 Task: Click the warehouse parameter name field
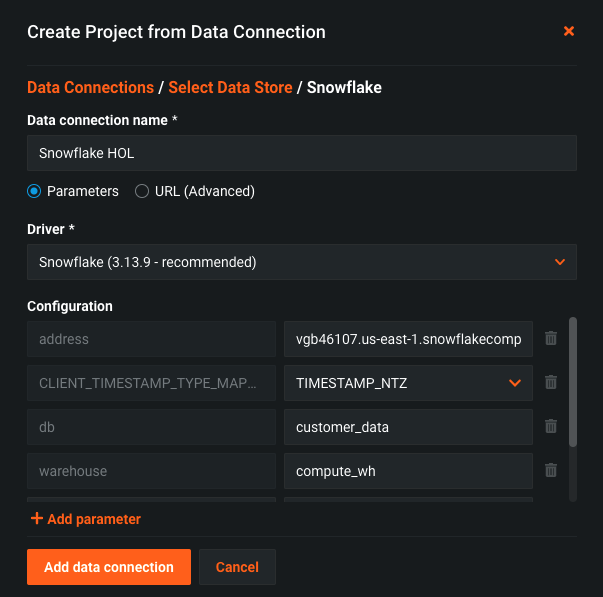point(152,471)
